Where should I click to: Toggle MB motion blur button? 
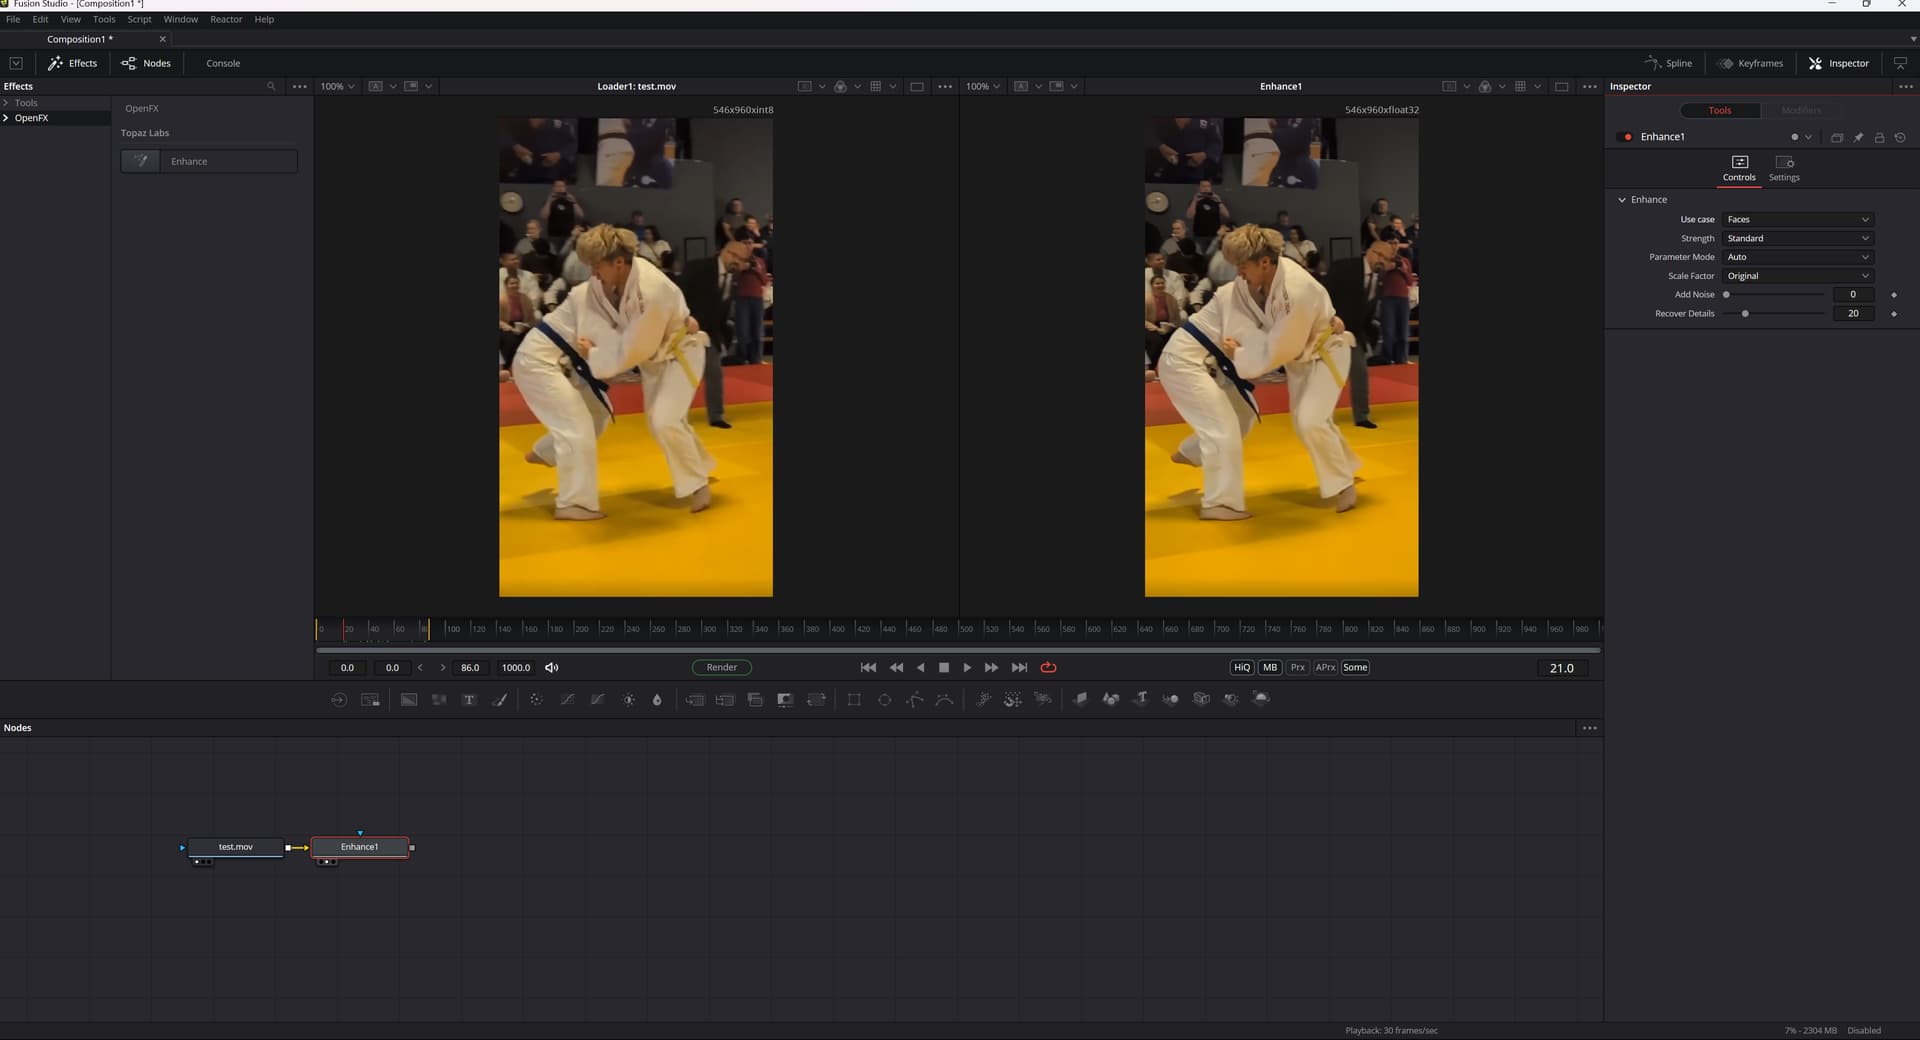(x=1269, y=668)
